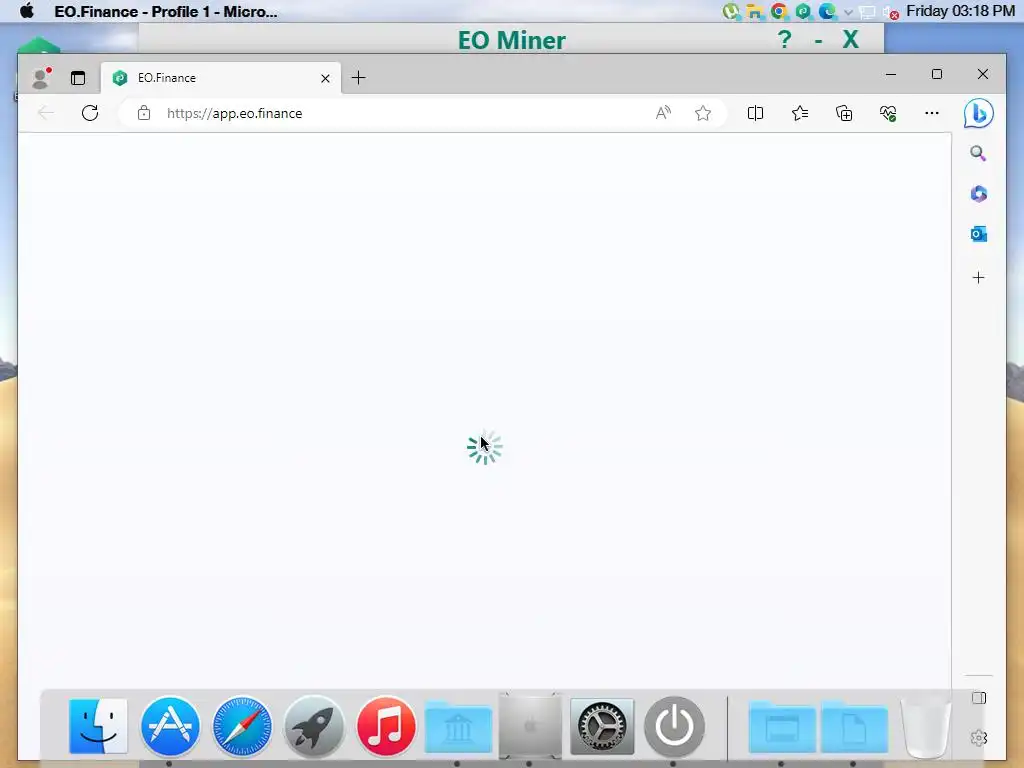This screenshot has height=768, width=1024.
Task: Expand hidden tray icons chevron
Action: pyautogui.click(x=848, y=12)
